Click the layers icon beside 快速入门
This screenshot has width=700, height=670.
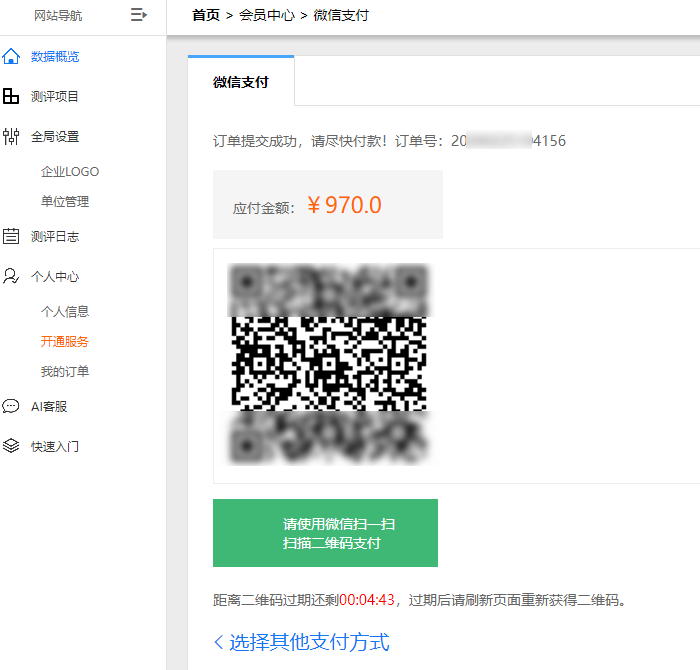click(x=11, y=446)
